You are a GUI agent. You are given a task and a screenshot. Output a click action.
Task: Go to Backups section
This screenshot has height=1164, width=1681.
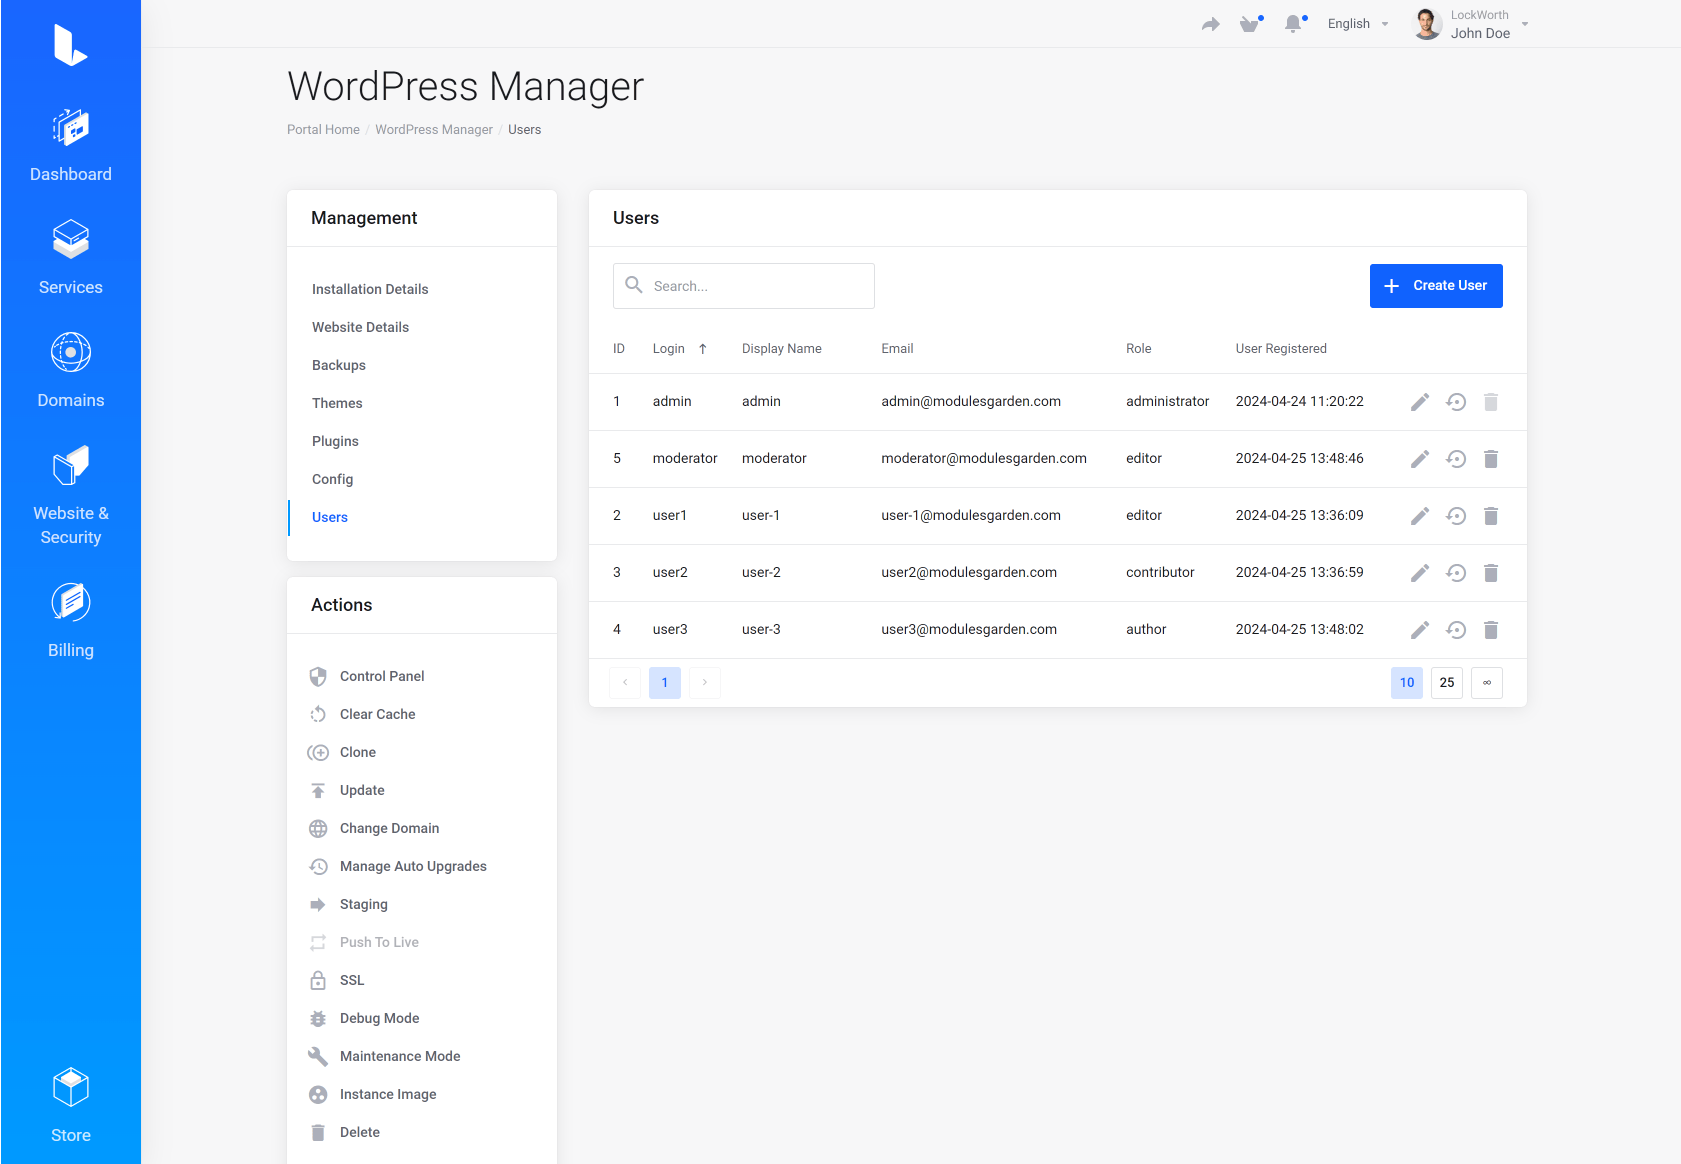[339, 365]
